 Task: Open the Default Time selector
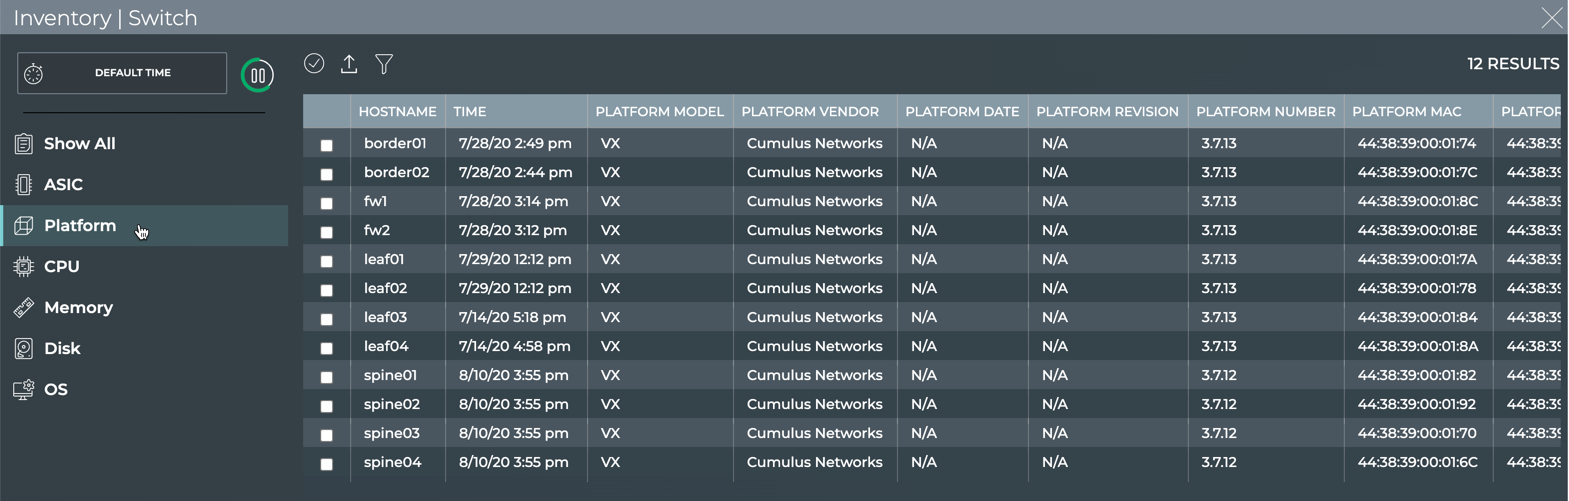point(122,73)
